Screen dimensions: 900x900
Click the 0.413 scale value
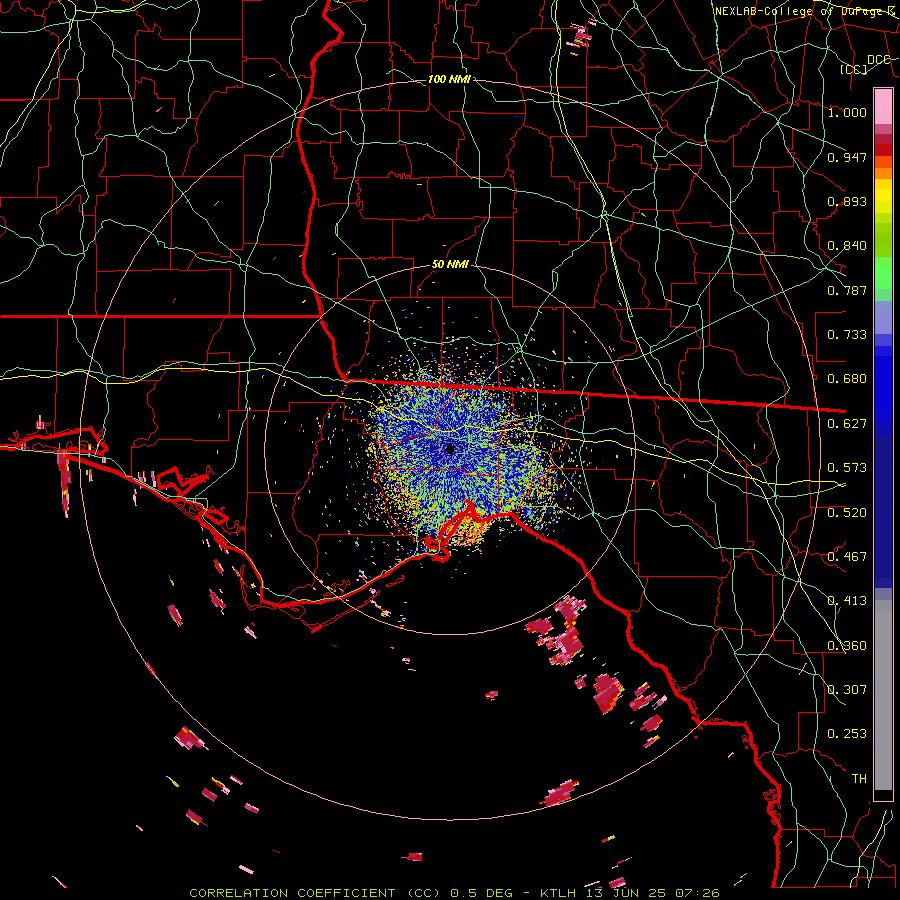pos(847,601)
